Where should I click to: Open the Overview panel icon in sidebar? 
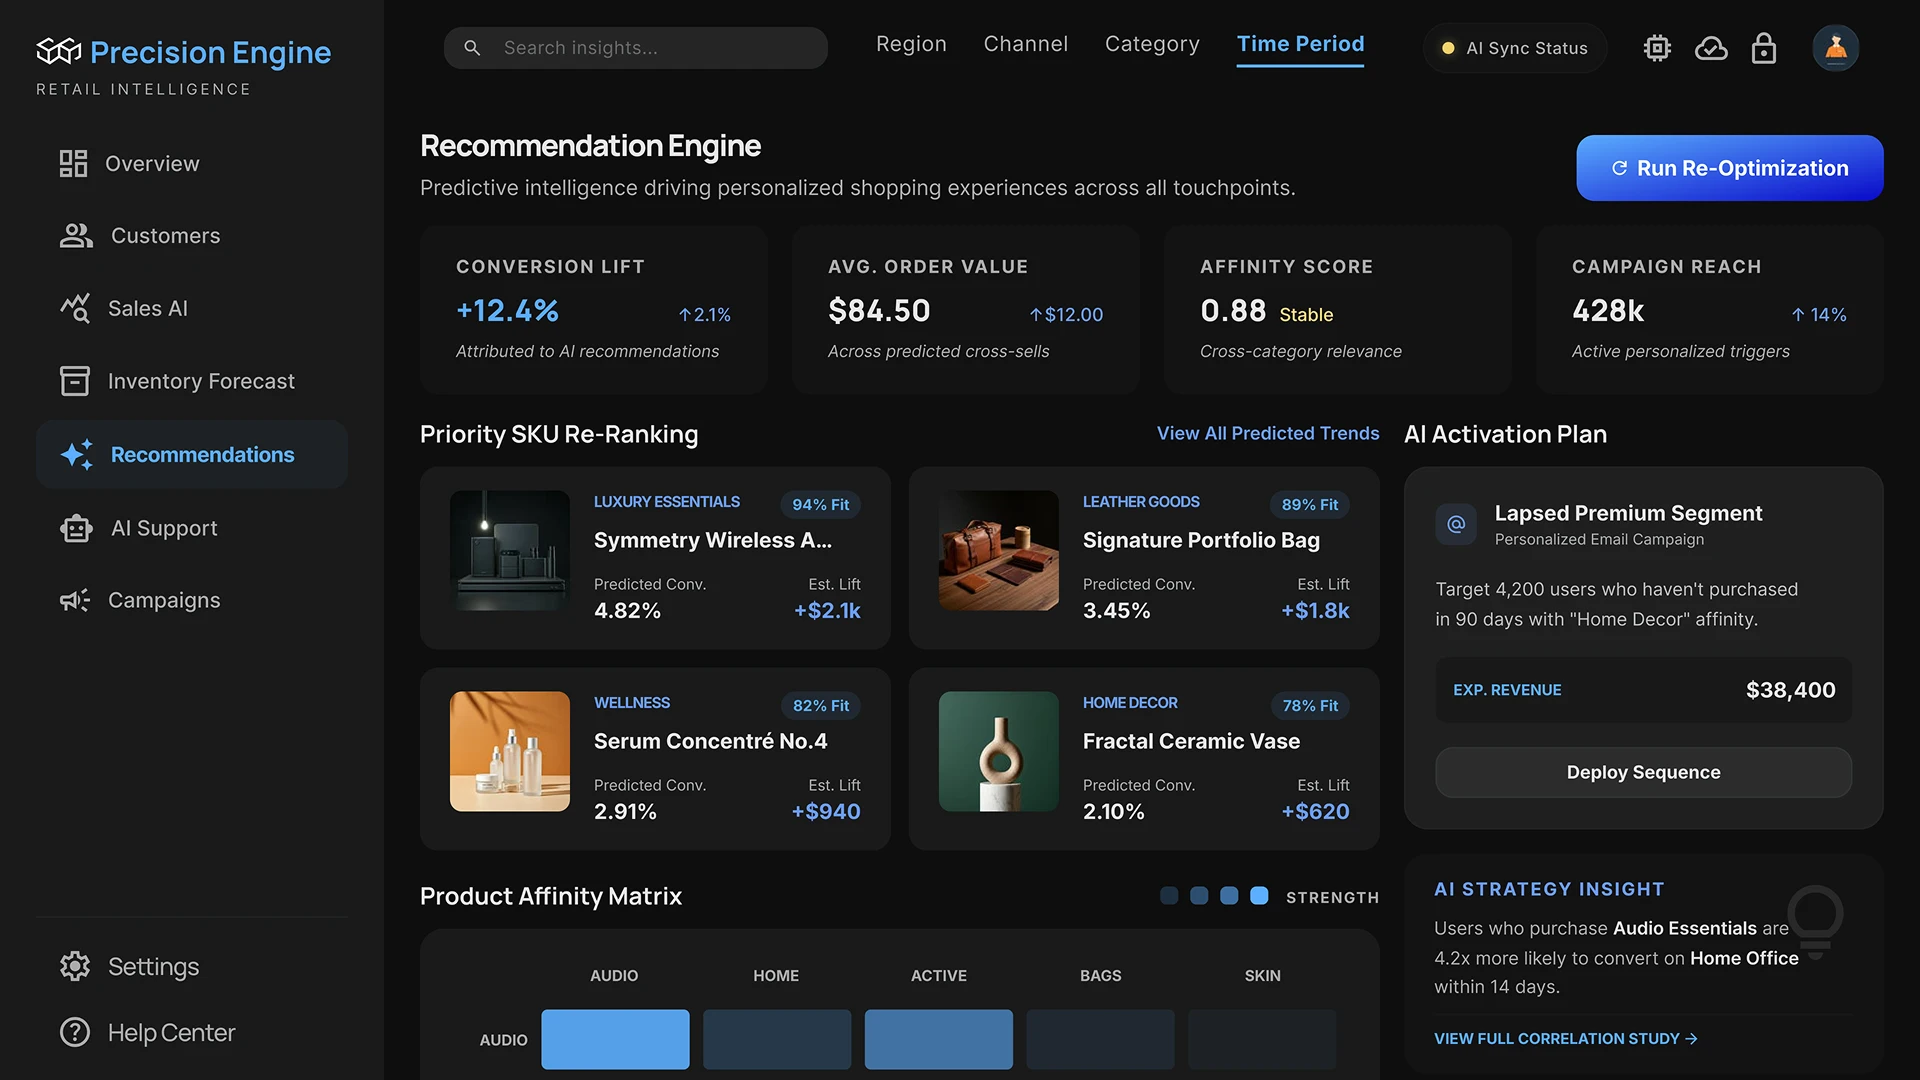coord(74,163)
